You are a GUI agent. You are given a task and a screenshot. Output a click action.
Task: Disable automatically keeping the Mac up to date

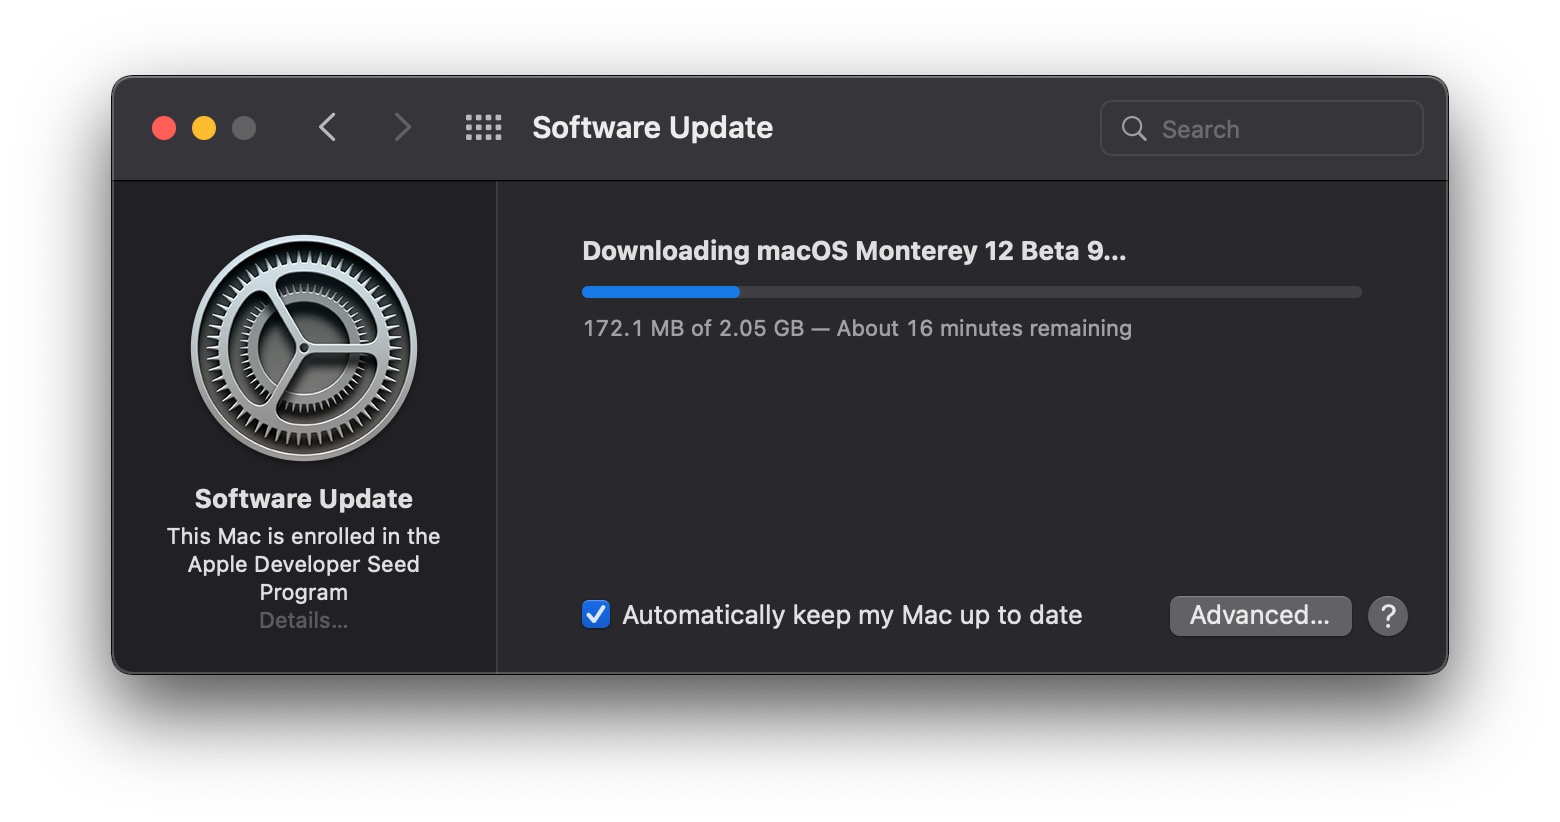tap(596, 614)
